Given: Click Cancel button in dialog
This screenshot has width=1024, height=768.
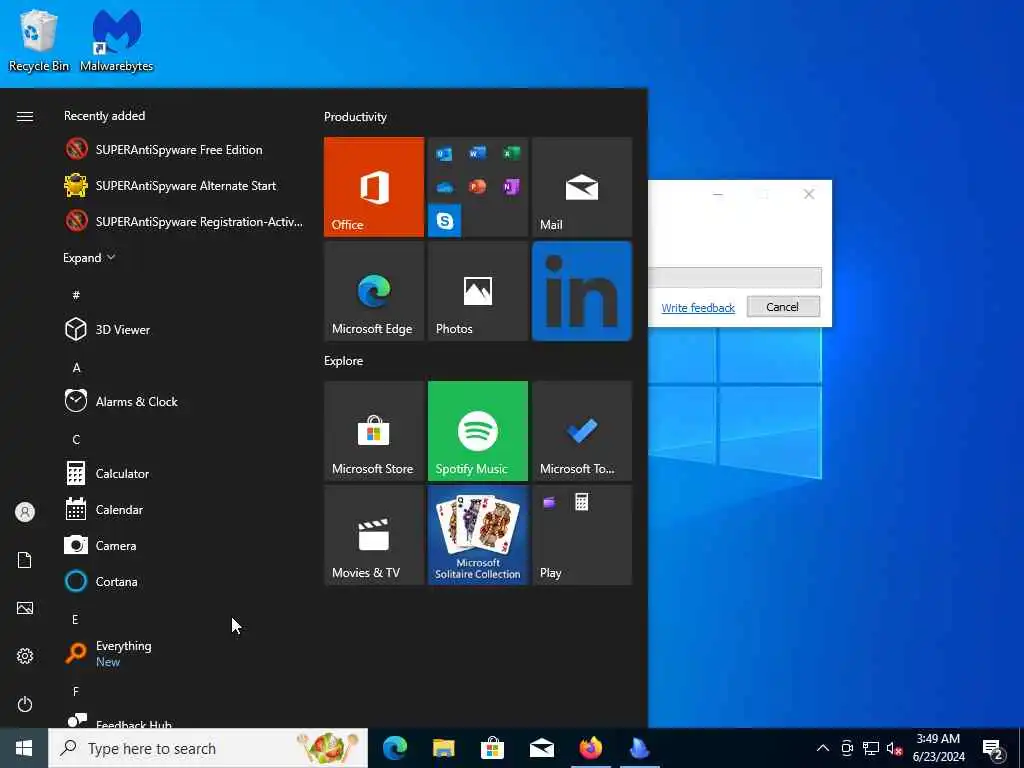Looking at the screenshot, I should pos(782,306).
